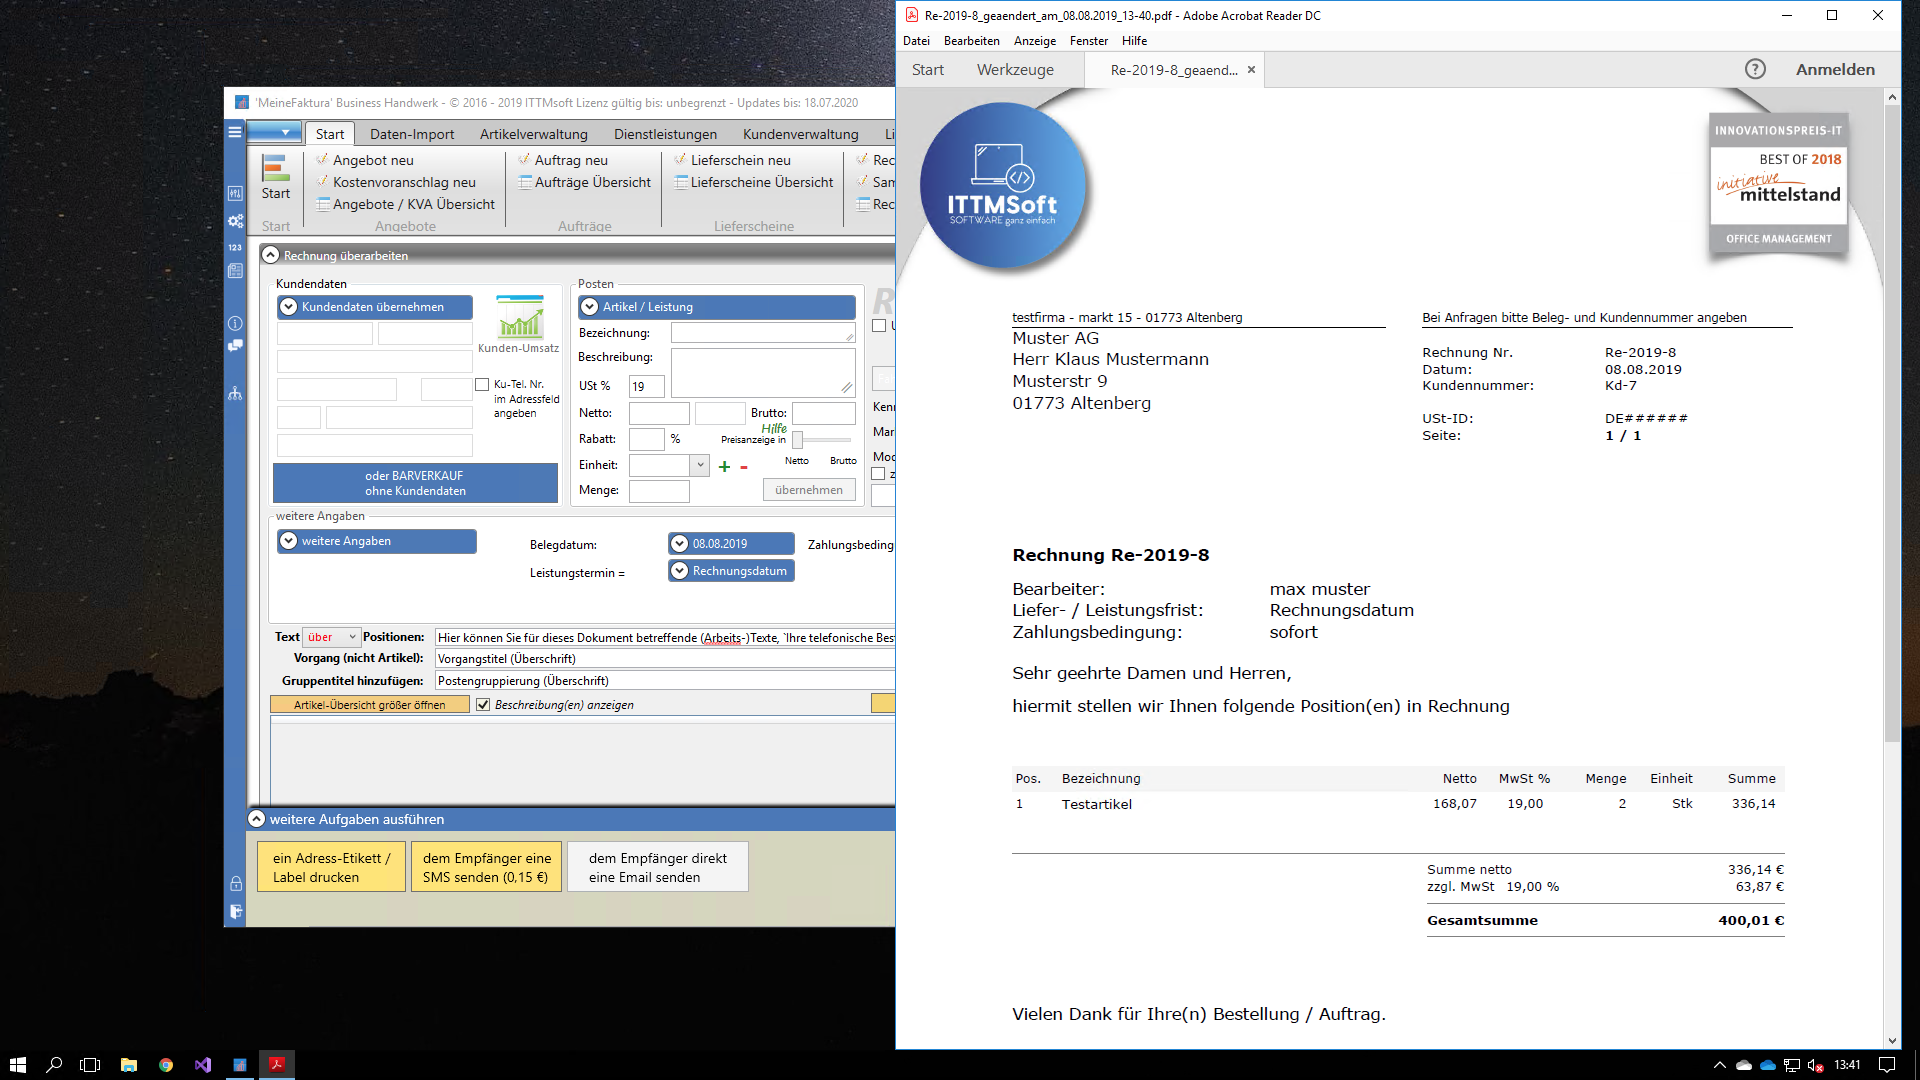This screenshot has height=1080, width=1920.
Task: Open Acrobat Fenster menu
Action: tap(1088, 41)
